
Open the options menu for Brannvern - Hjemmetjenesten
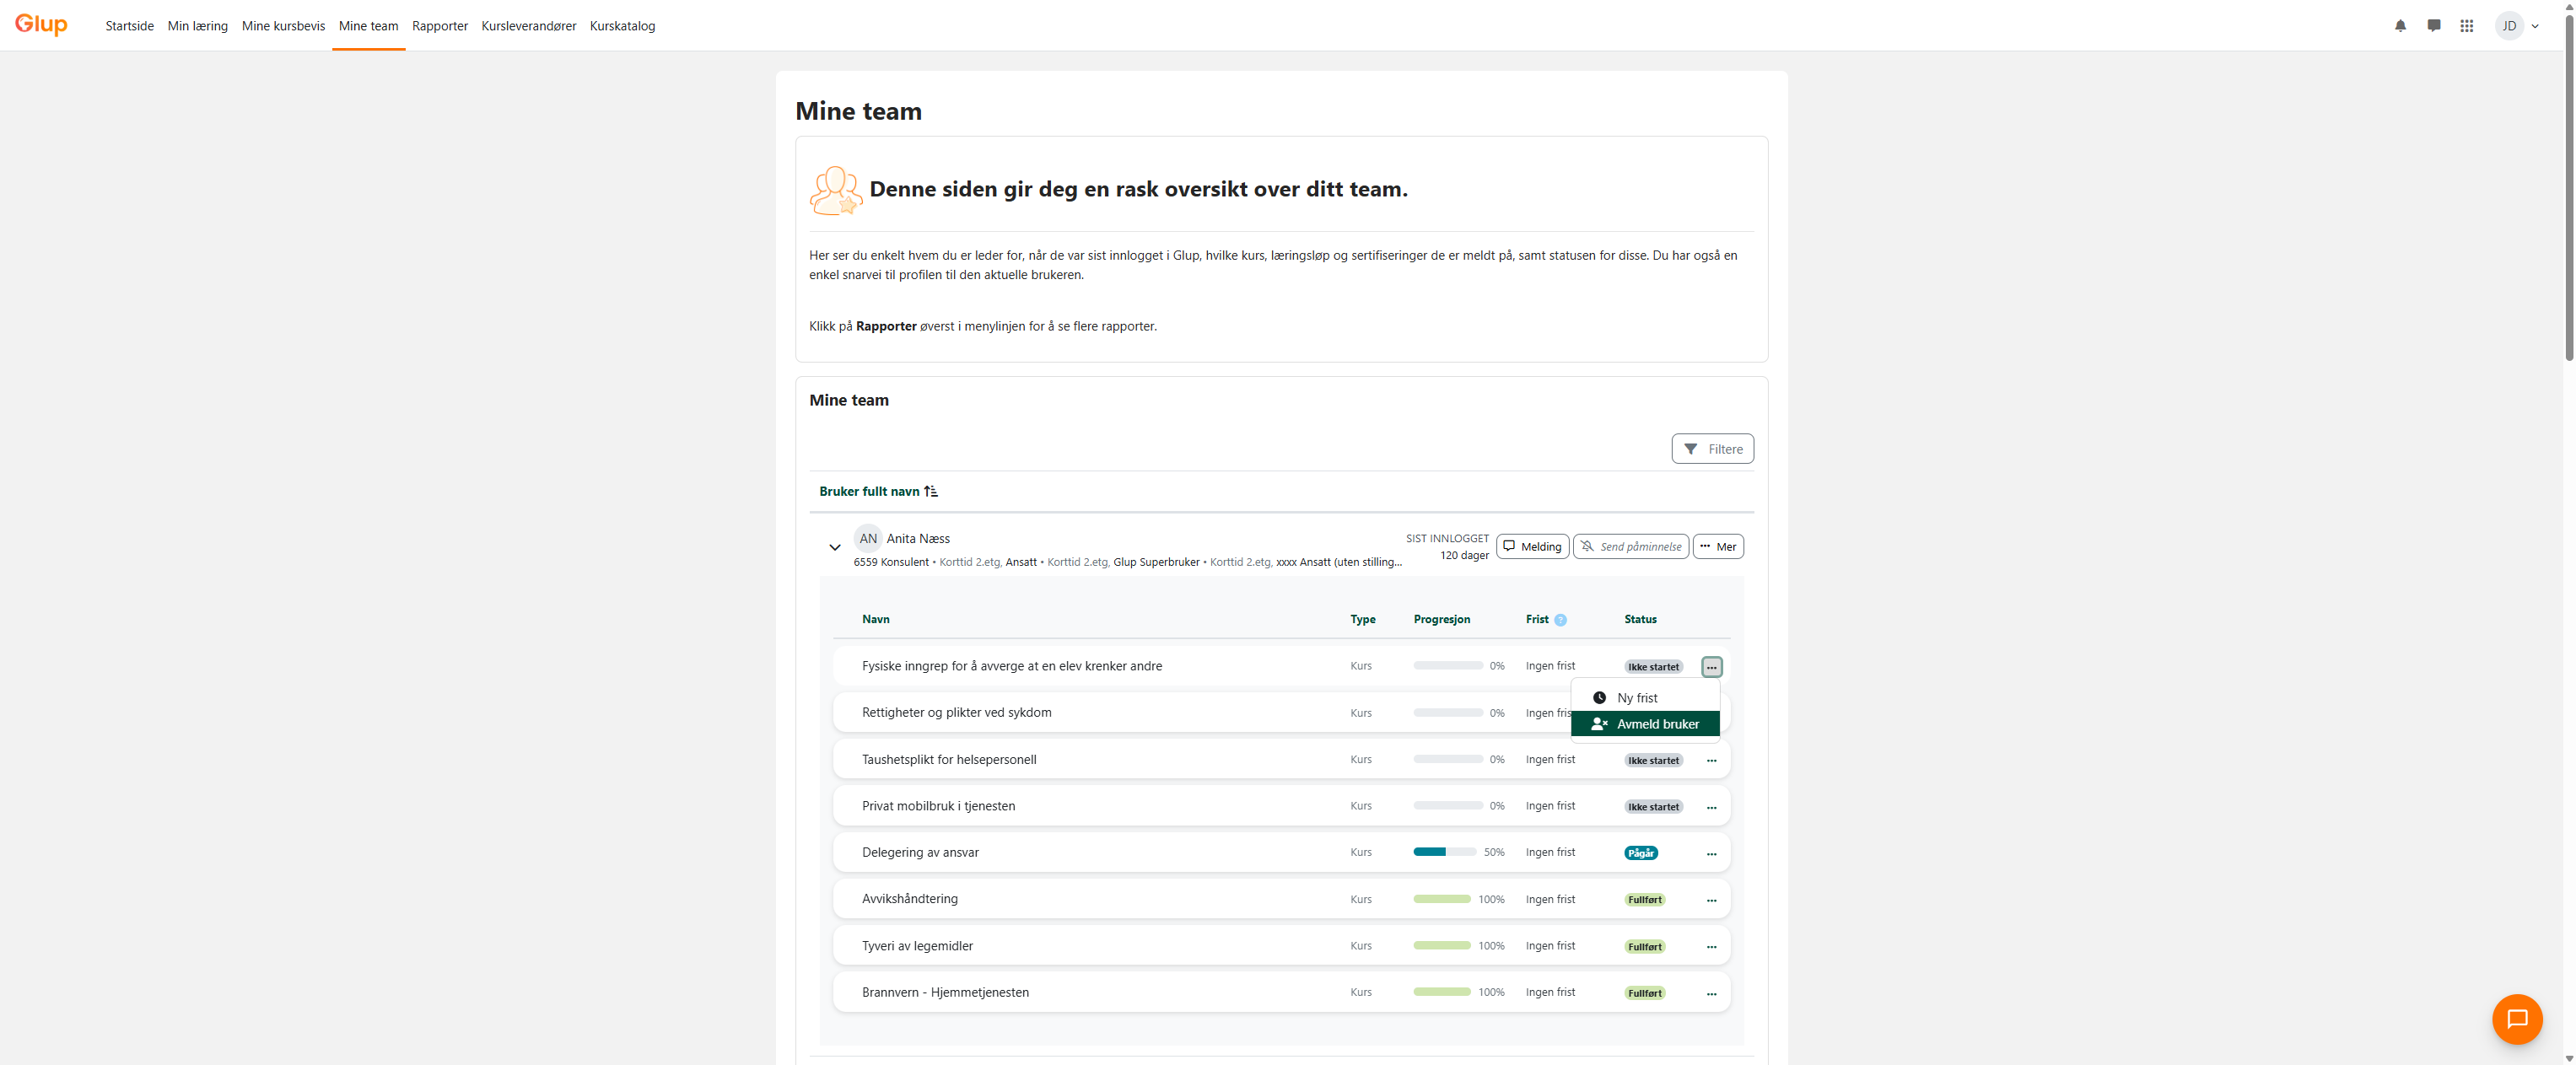tap(1711, 993)
